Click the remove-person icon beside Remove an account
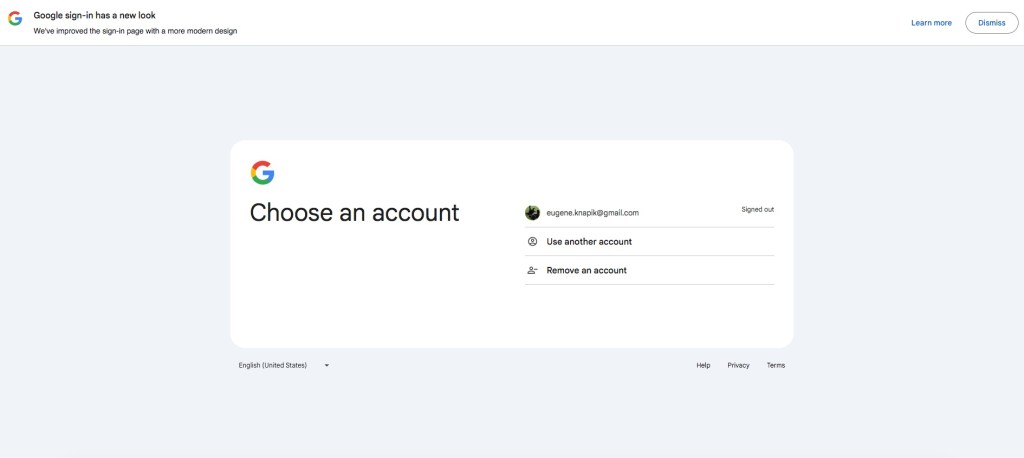 pyautogui.click(x=532, y=270)
